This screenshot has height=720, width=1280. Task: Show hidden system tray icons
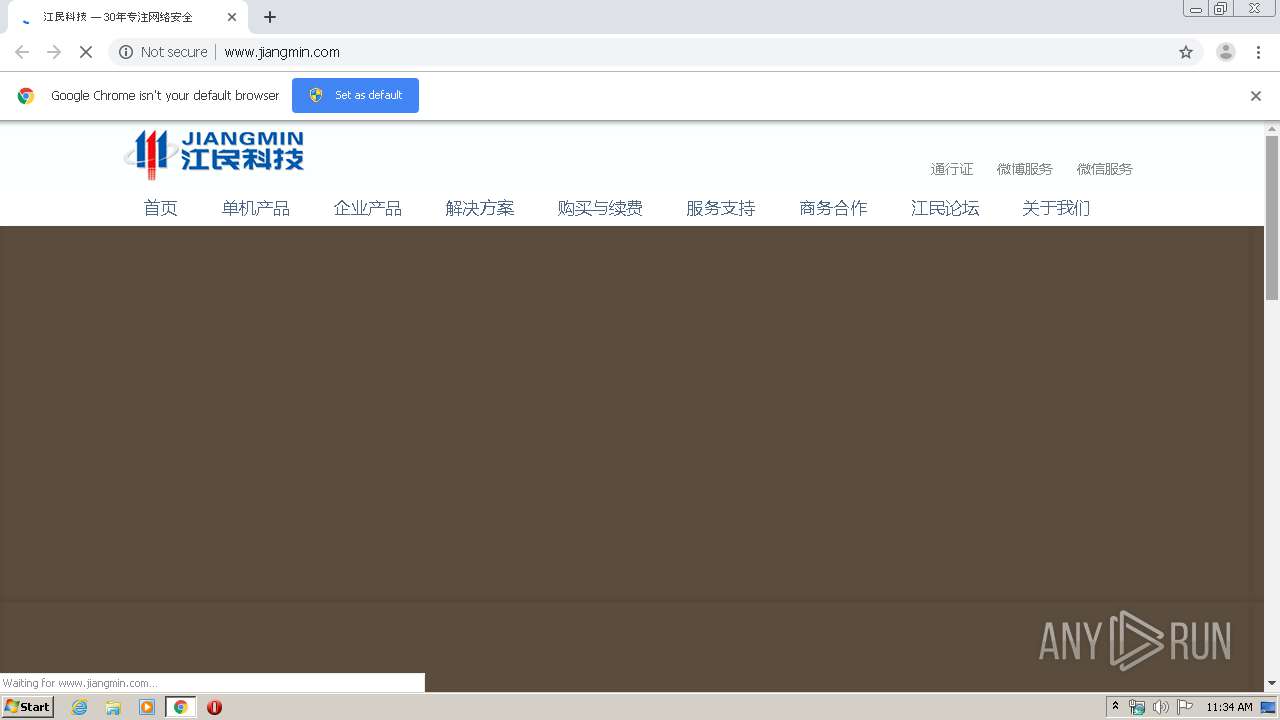[x=1116, y=707]
